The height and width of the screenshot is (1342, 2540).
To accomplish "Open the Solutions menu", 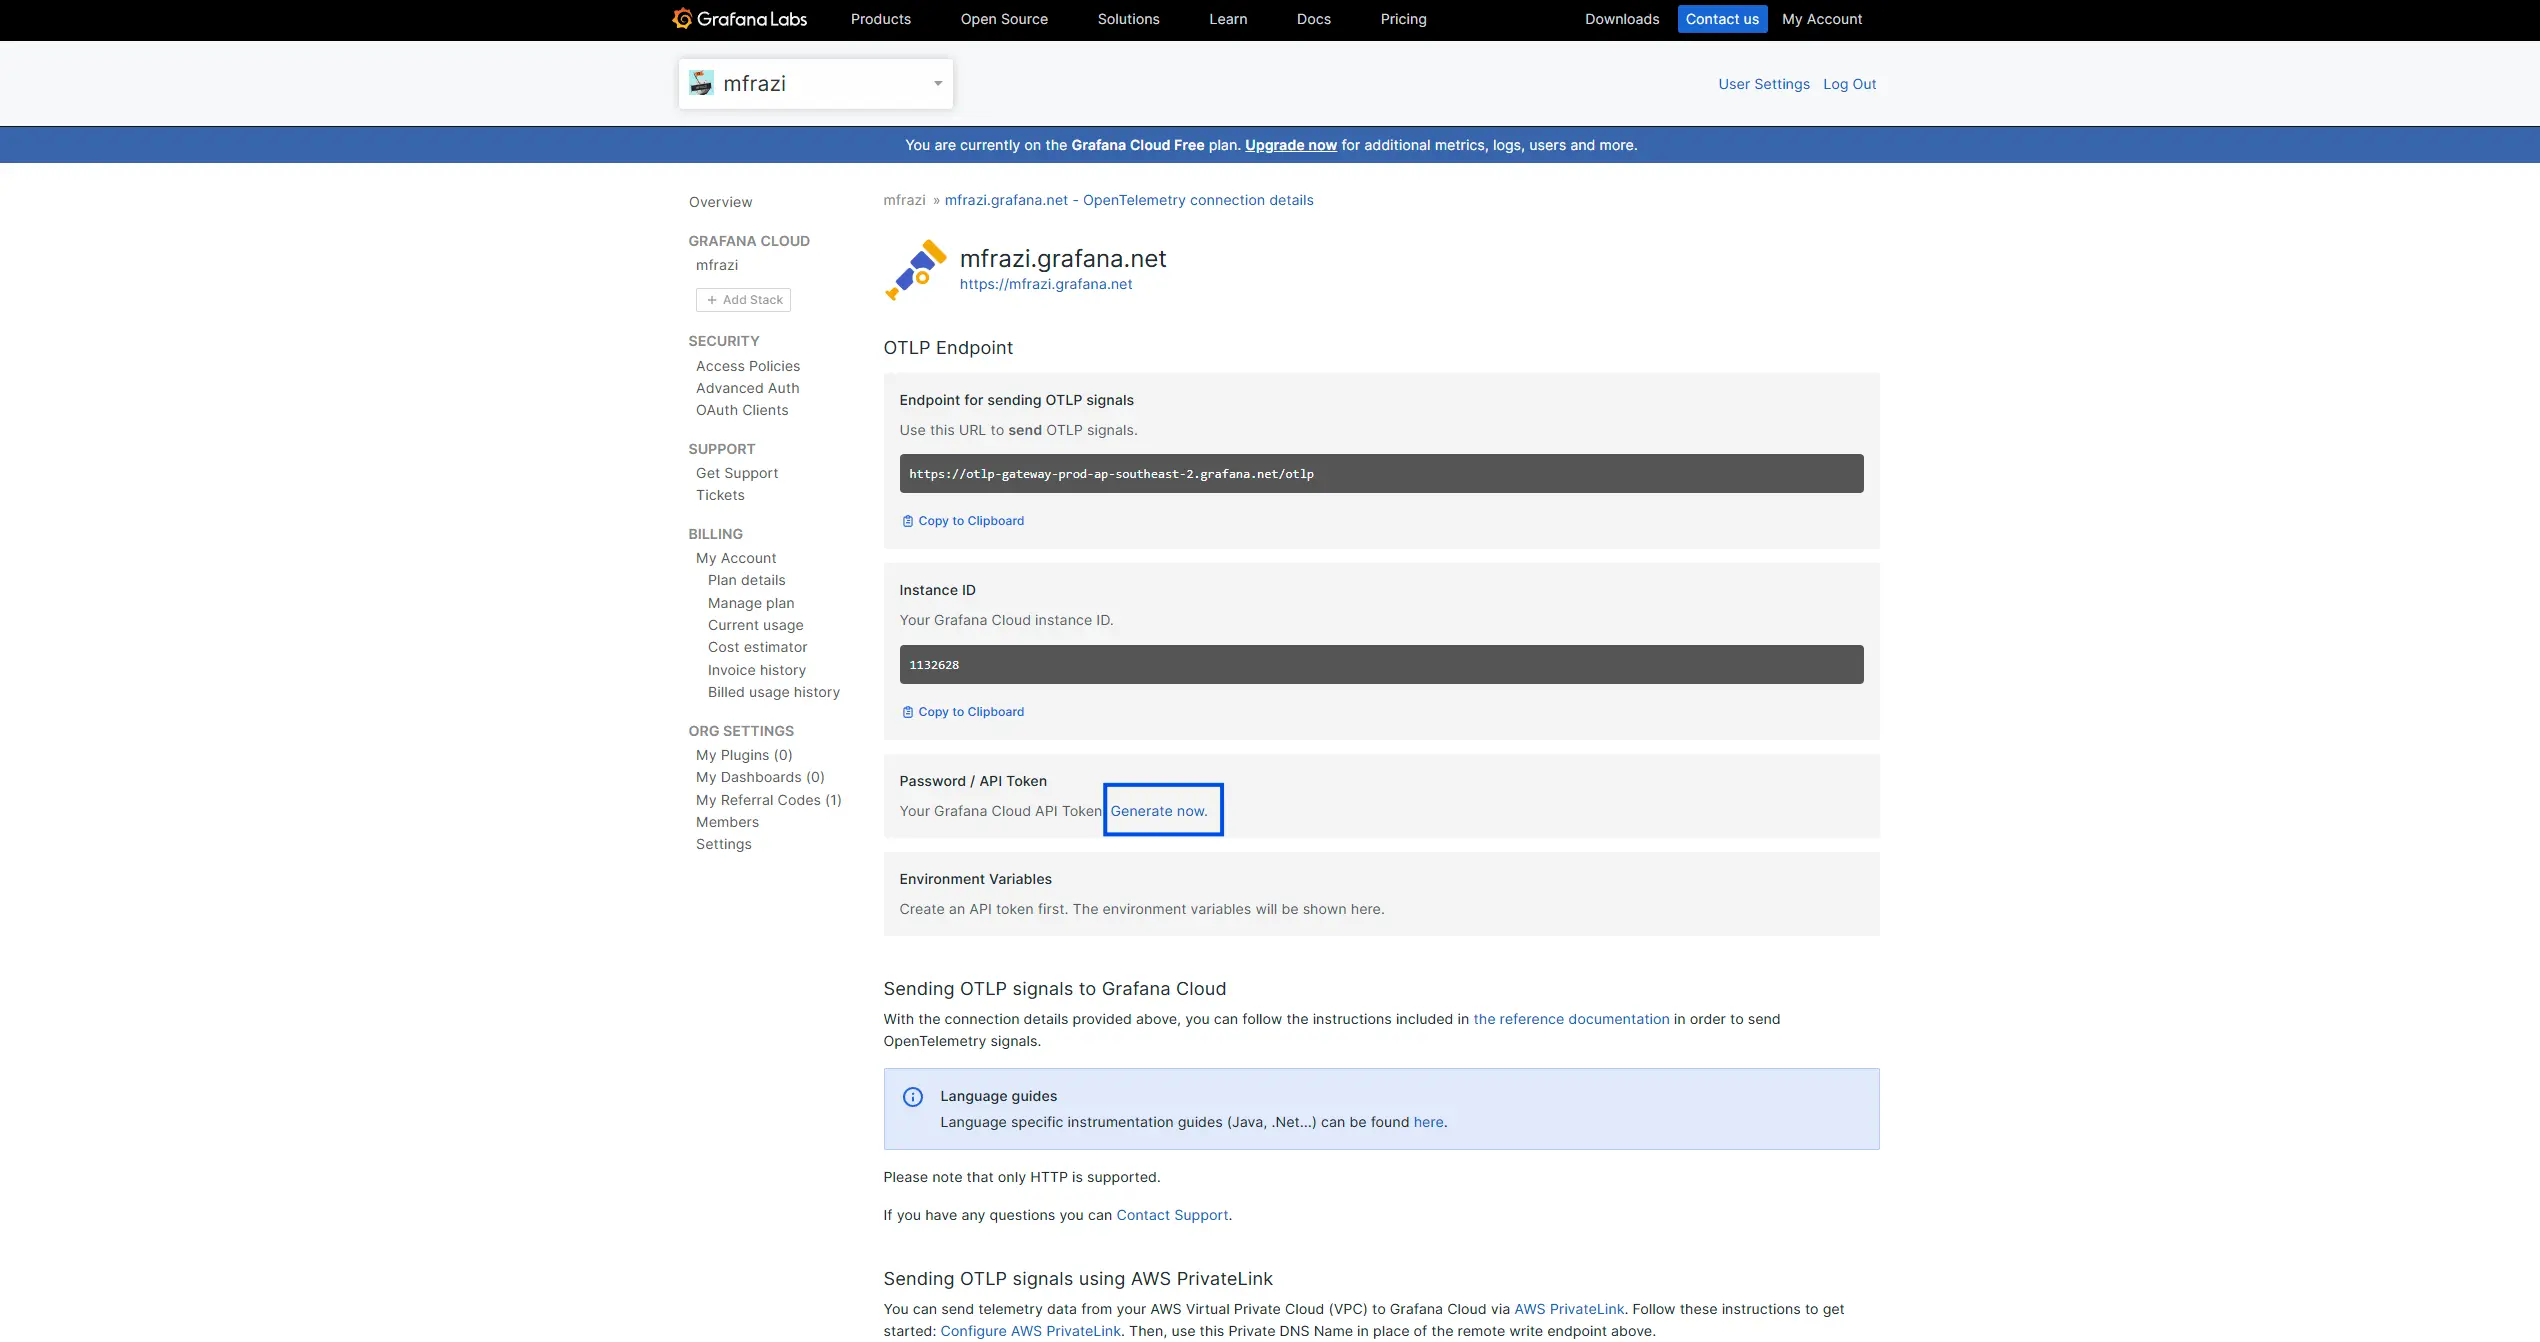I will (1128, 19).
